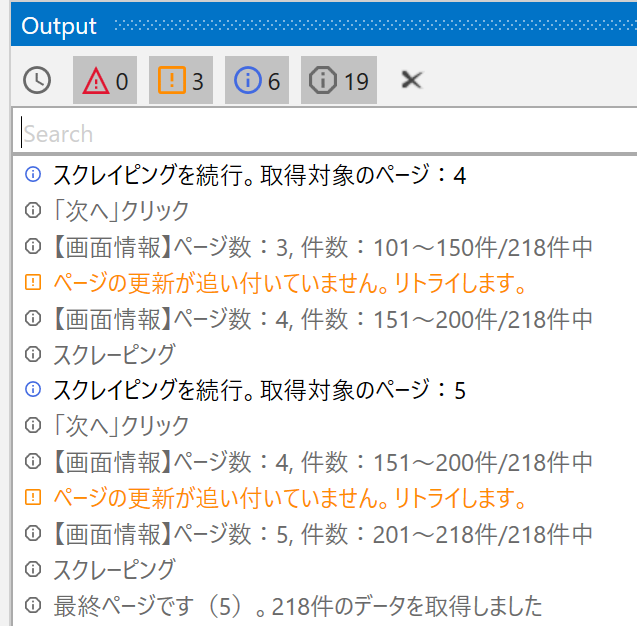Toggle the trace filter showing 19

[x=339, y=80]
